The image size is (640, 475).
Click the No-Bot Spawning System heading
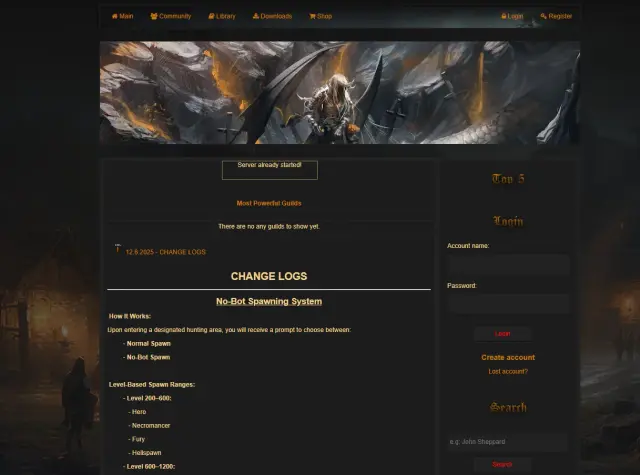269,302
